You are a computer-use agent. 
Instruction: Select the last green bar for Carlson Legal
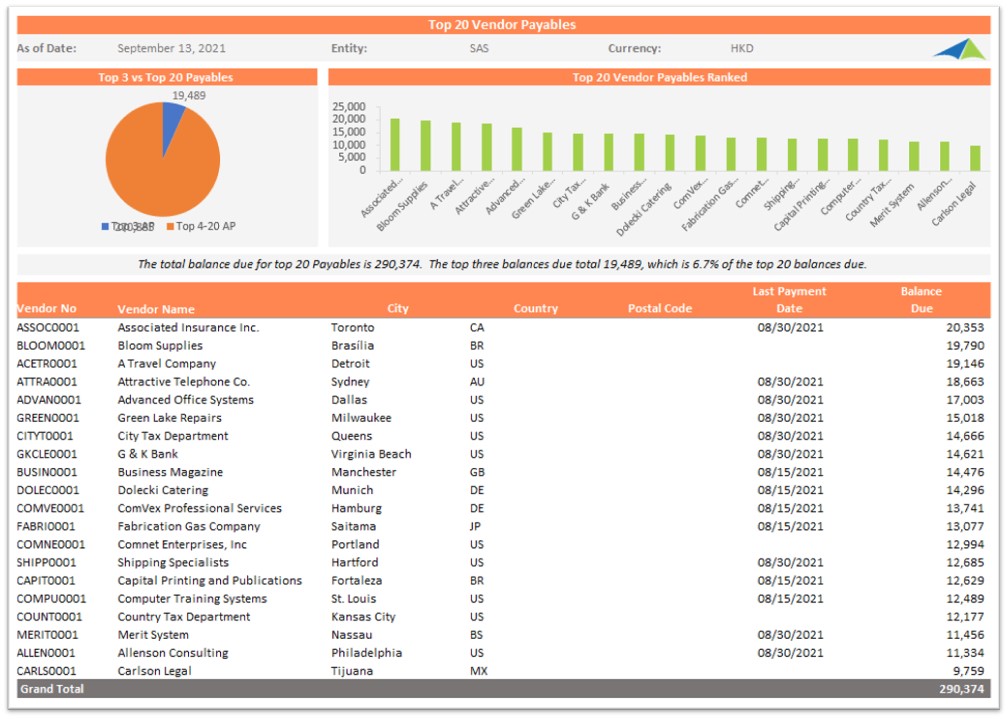(975, 158)
